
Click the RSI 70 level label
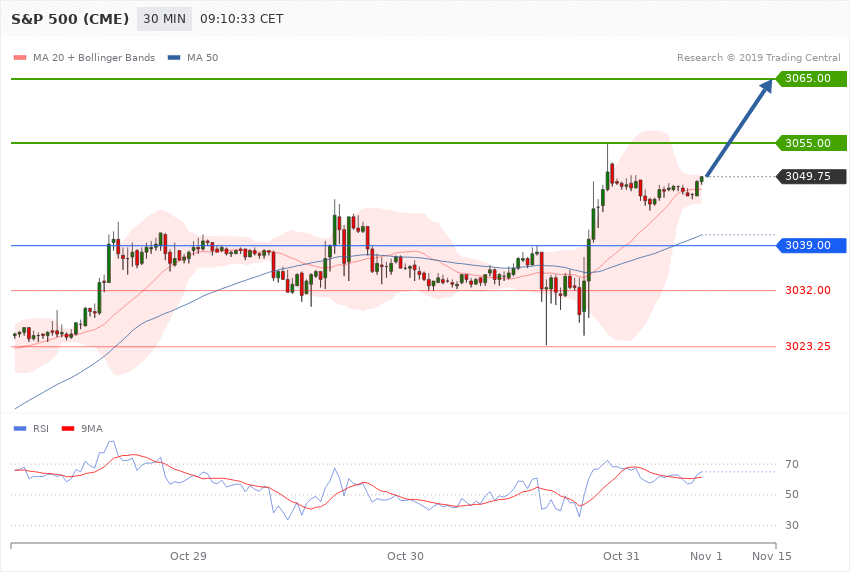792,464
